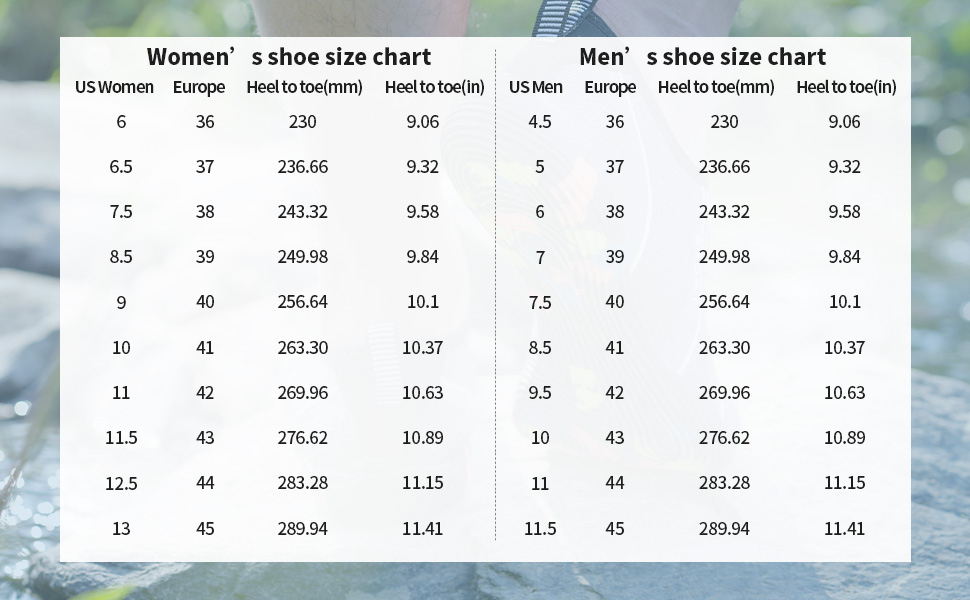Click the 11.41 inch value in men's chart

coord(845,528)
